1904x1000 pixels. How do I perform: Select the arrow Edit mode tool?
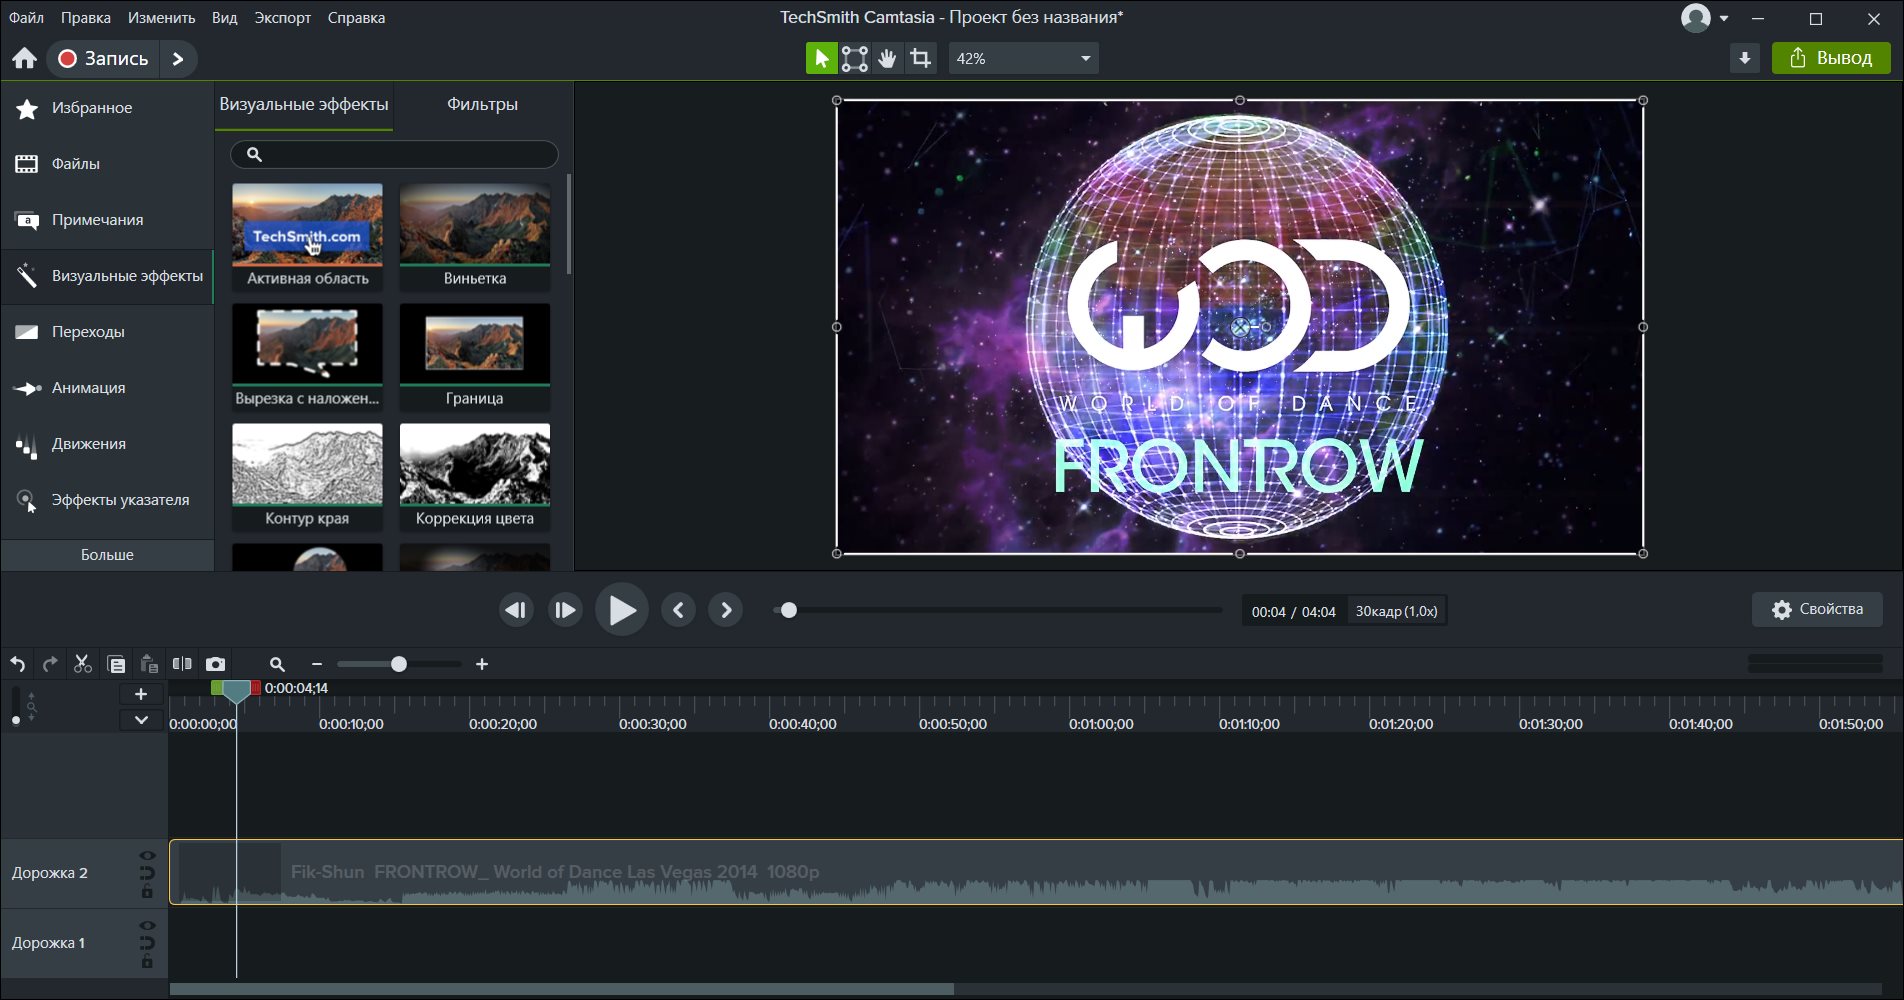point(822,58)
